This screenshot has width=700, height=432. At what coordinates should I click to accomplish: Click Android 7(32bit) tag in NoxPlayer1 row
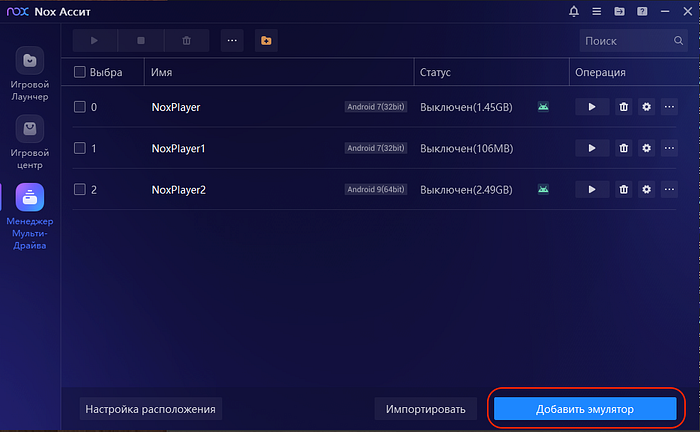(x=375, y=148)
